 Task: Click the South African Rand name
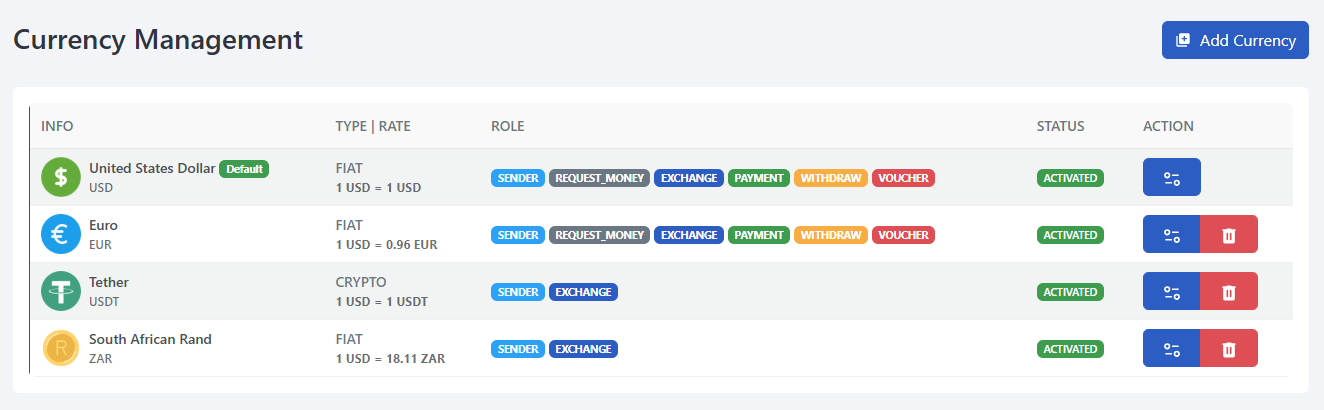pyautogui.click(x=150, y=339)
